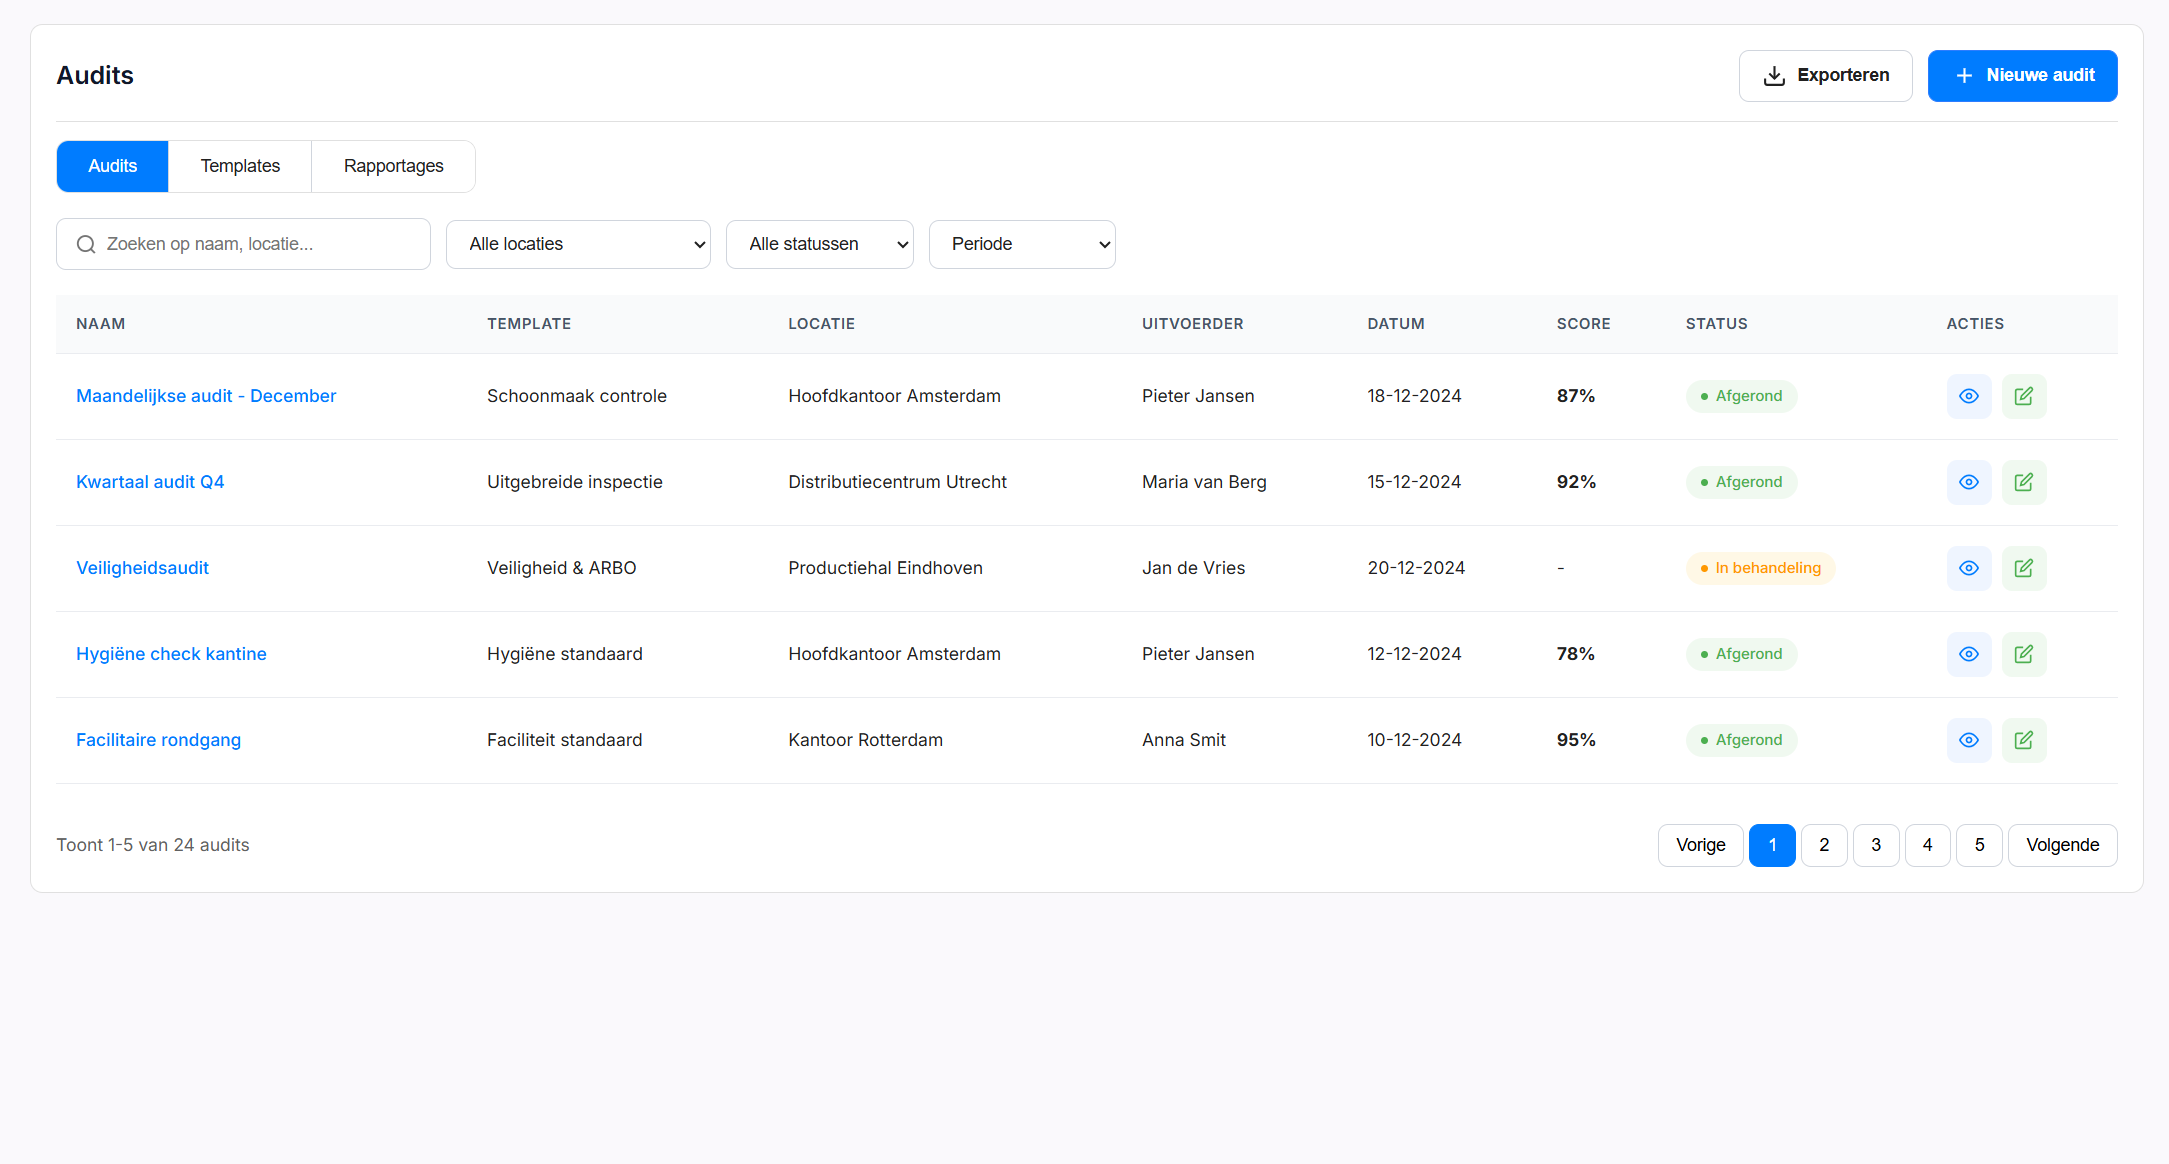
Task: Open the Rapportages tab
Action: pyautogui.click(x=393, y=166)
